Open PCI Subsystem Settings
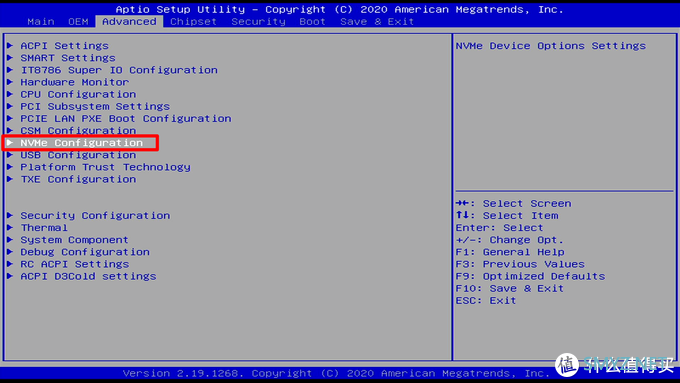This screenshot has width=680, height=383. tap(95, 106)
